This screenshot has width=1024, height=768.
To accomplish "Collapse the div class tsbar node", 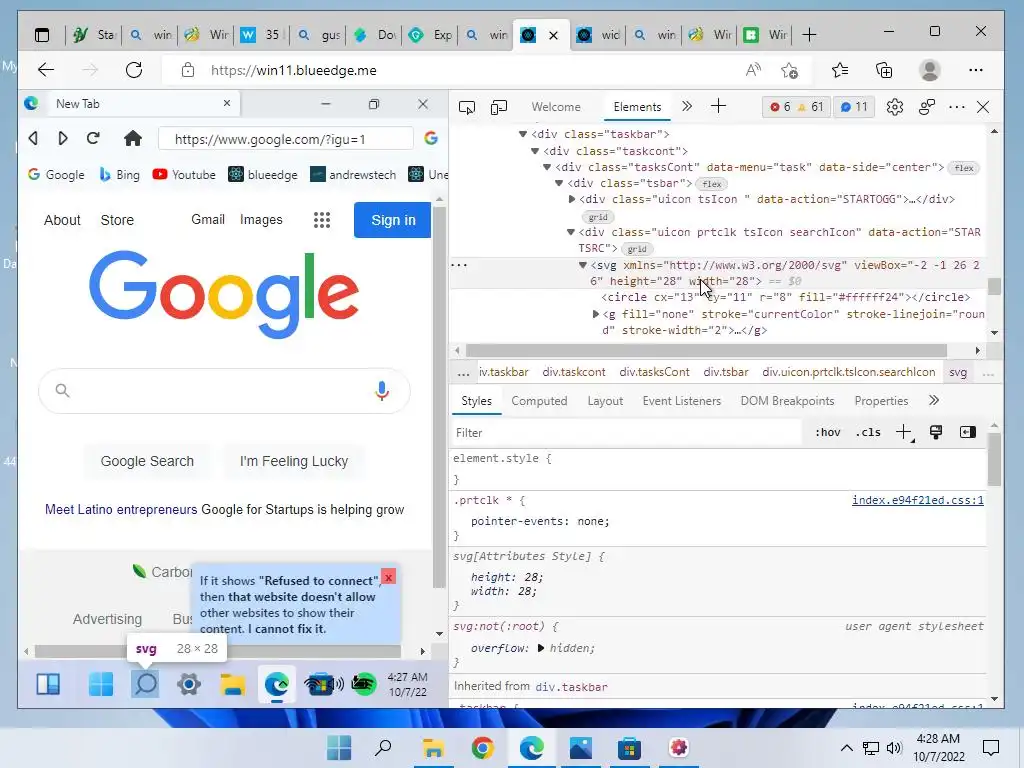I will coord(559,184).
